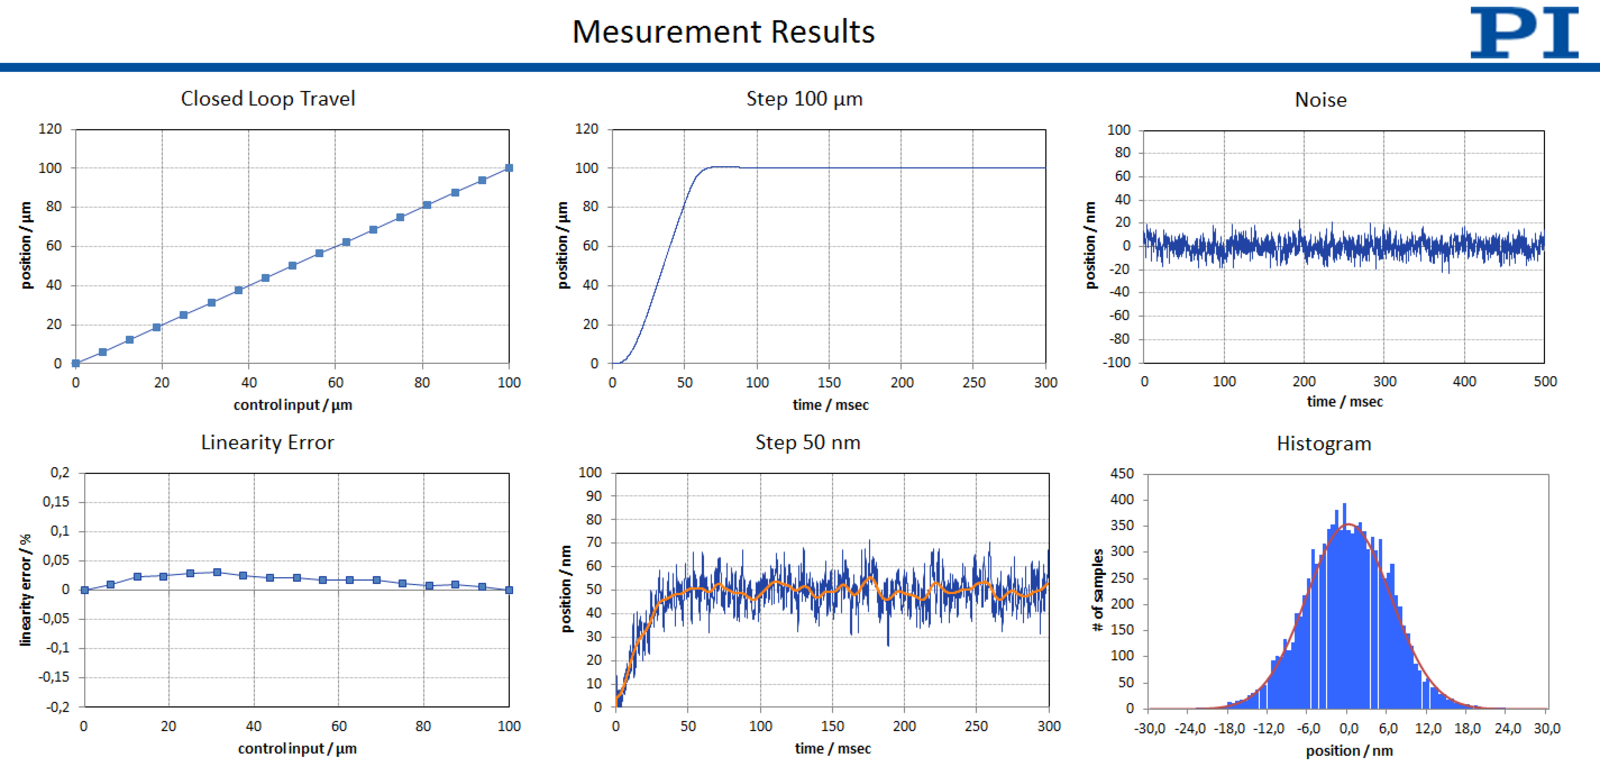
Task: Click the final data marker in Closed Loop Travel
Action: click(509, 168)
